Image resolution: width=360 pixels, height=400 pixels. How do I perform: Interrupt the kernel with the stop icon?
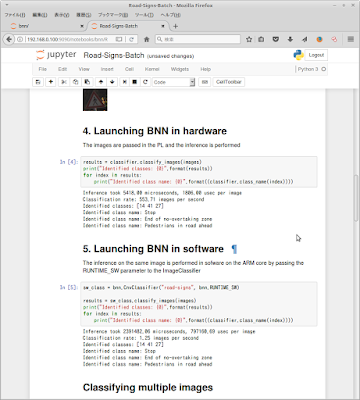135,82
